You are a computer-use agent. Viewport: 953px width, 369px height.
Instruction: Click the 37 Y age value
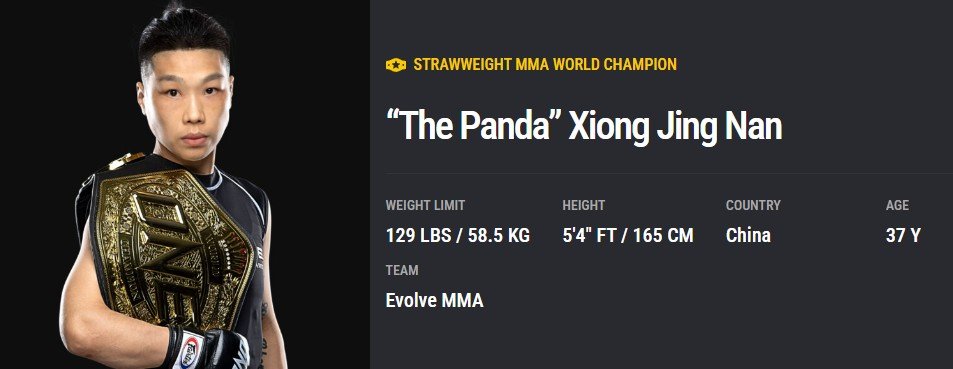(903, 235)
